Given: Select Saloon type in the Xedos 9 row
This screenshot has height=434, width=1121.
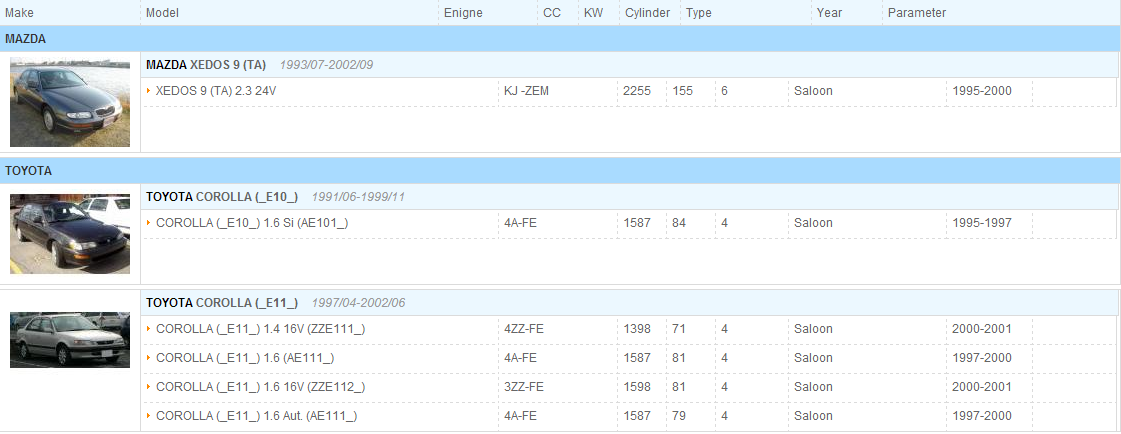Looking at the screenshot, I should [x=813, y=91].
